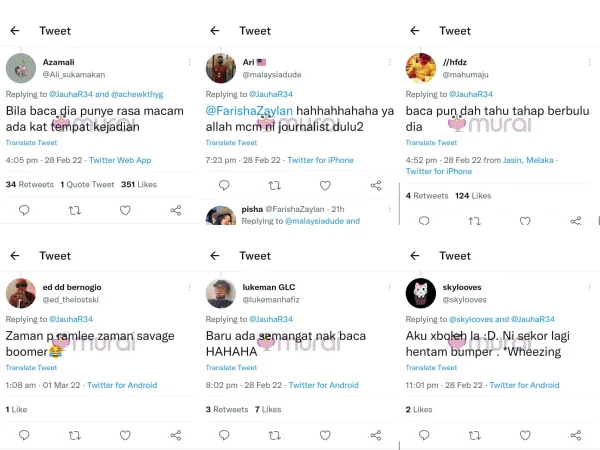Viewport: 600px width, 450px height.
Task: Click back arrow on Azamali's tweet
Action: click(x=15, y=31)
